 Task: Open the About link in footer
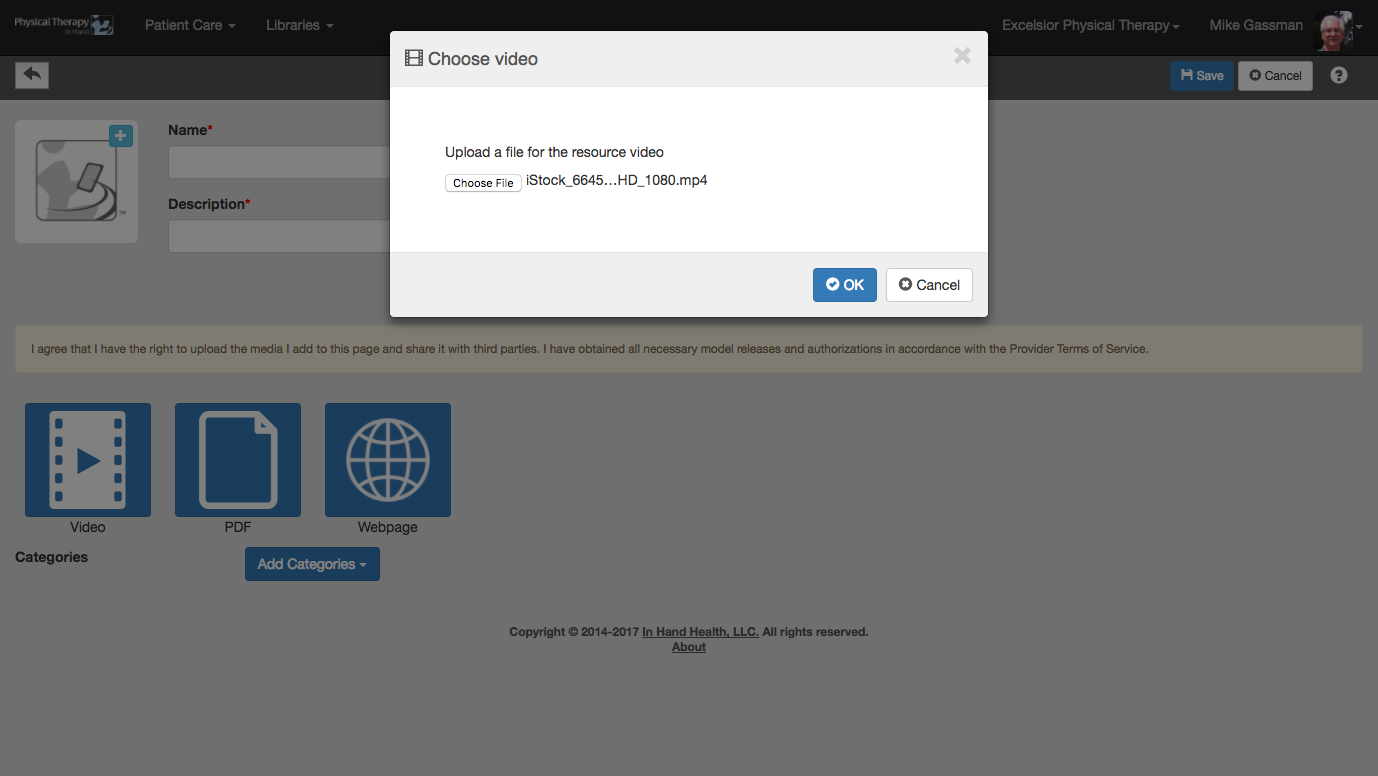[x=689, y=647]
